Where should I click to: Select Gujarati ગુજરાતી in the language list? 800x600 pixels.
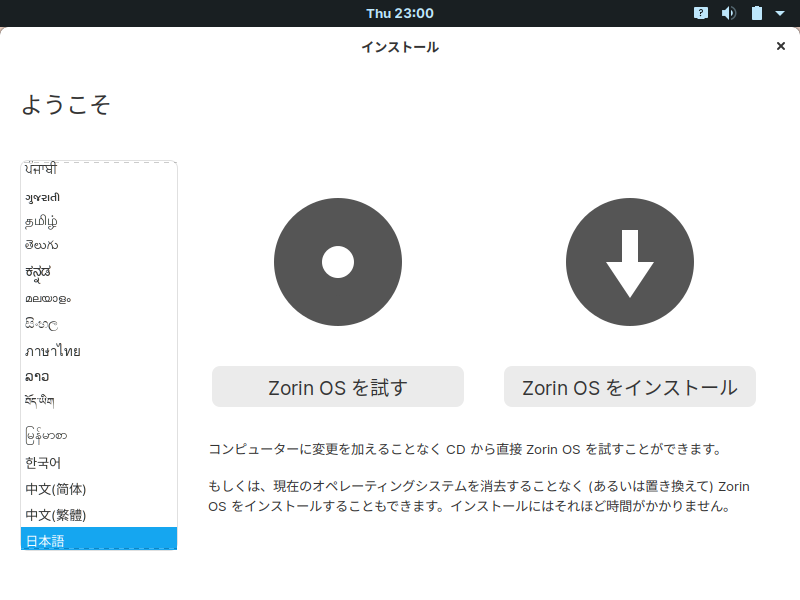[x=99, y=197]
